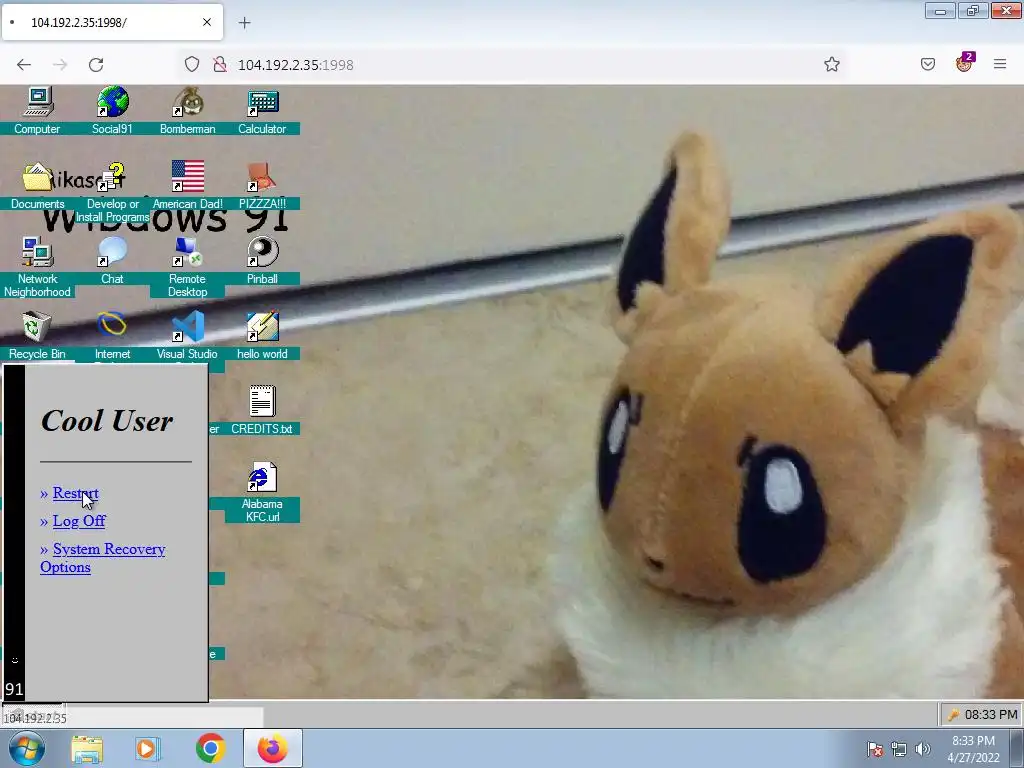Reload the page with the refresh button
This screenshot has width=1024, height=768.
96,65
